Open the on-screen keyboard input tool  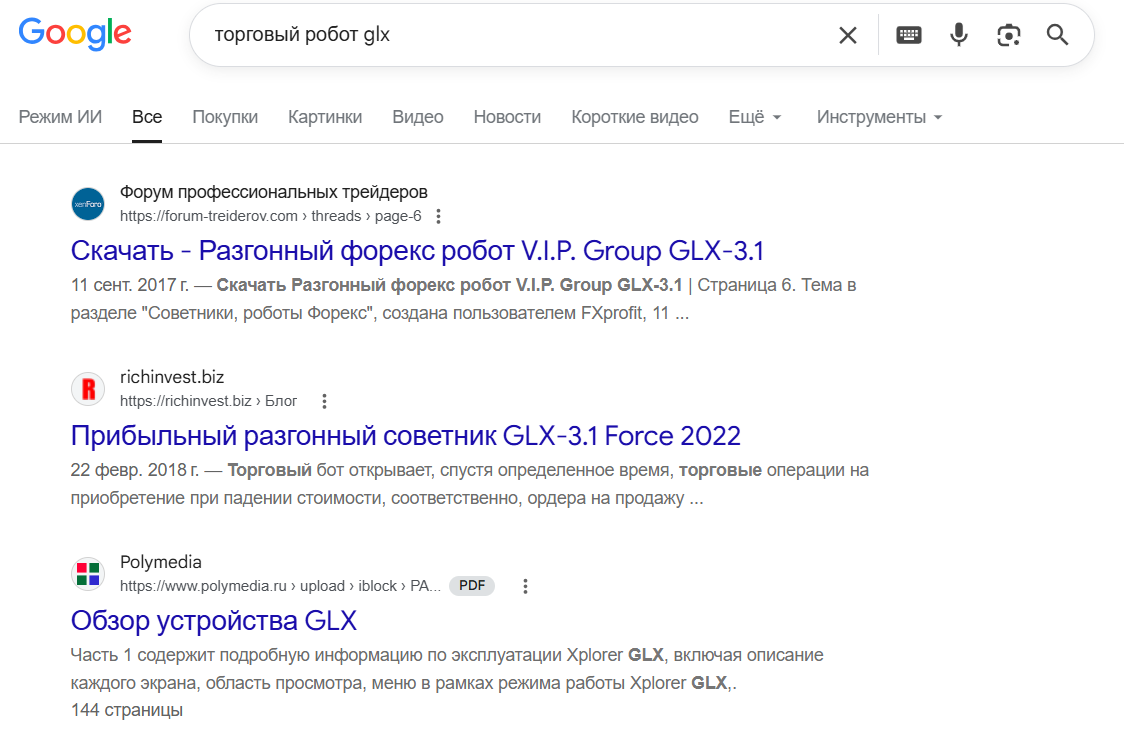point(909,35)
